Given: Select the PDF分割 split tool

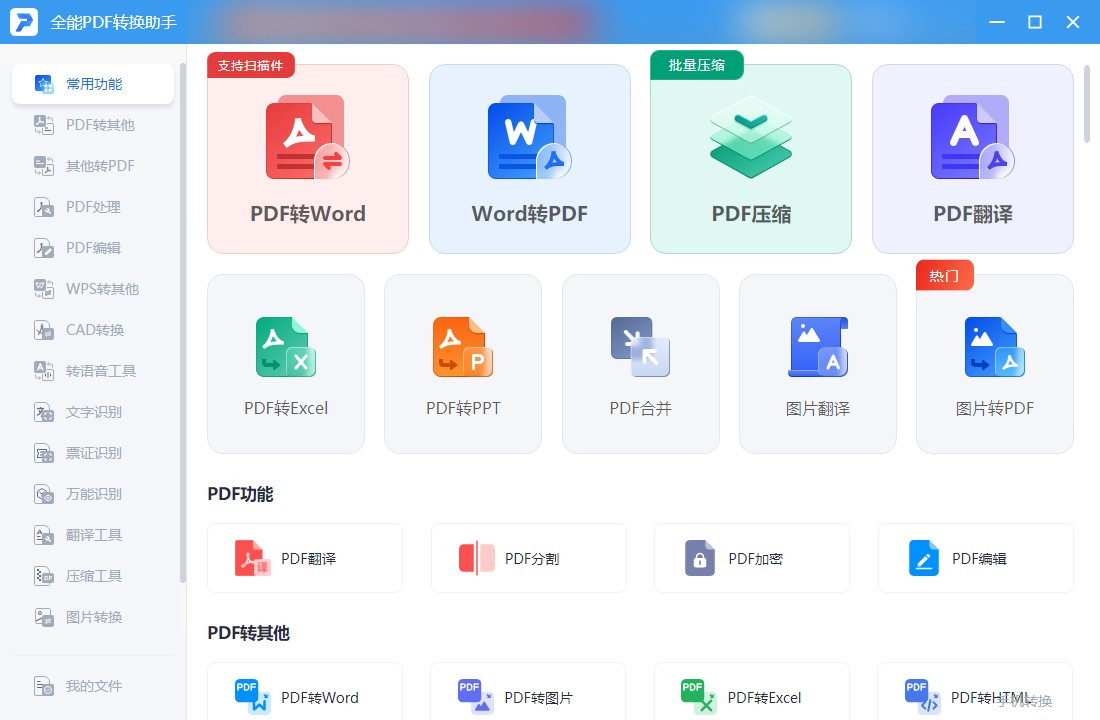Looking at the screenshot, I should (x=528, y=558).
